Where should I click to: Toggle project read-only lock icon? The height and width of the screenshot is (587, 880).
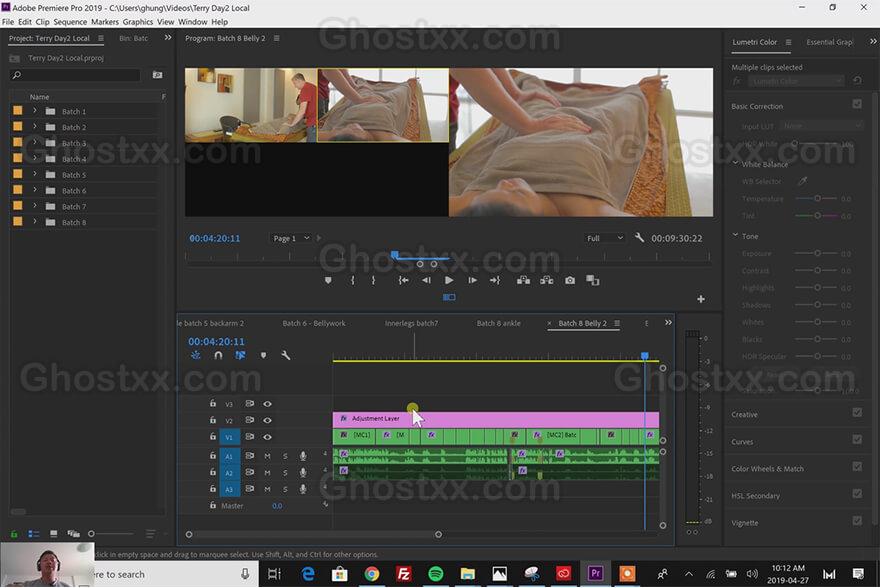coord(14,534)
